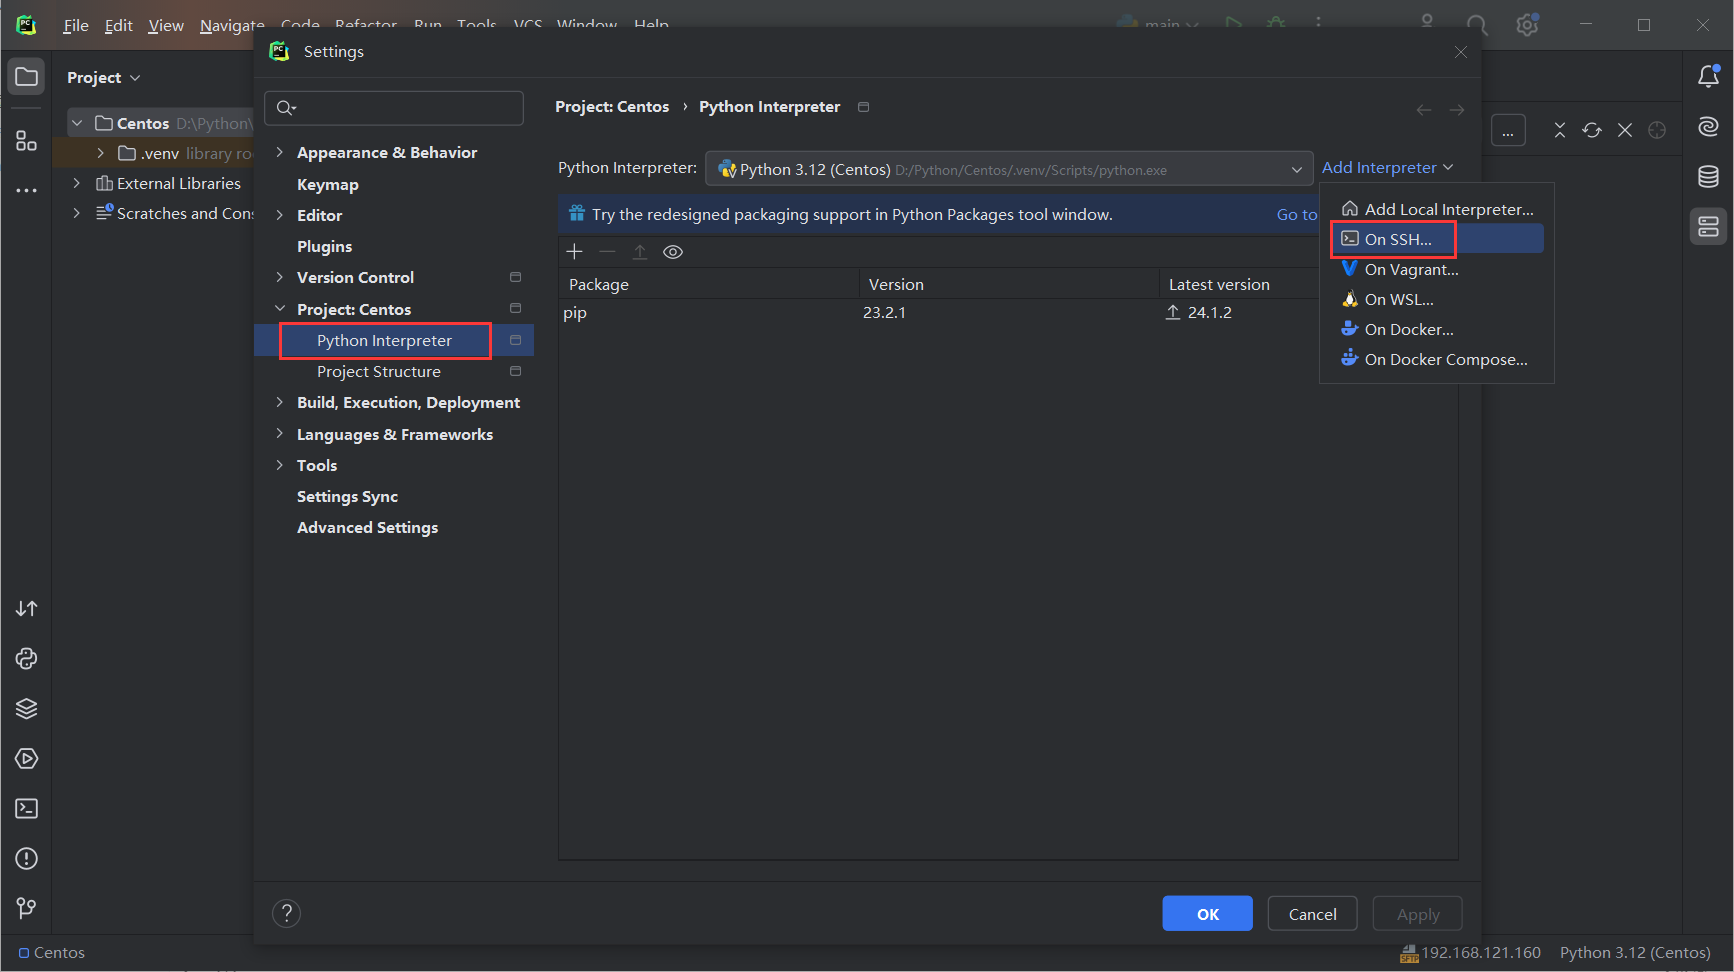
Task: Click the OK button
Action: point(1207,914)
